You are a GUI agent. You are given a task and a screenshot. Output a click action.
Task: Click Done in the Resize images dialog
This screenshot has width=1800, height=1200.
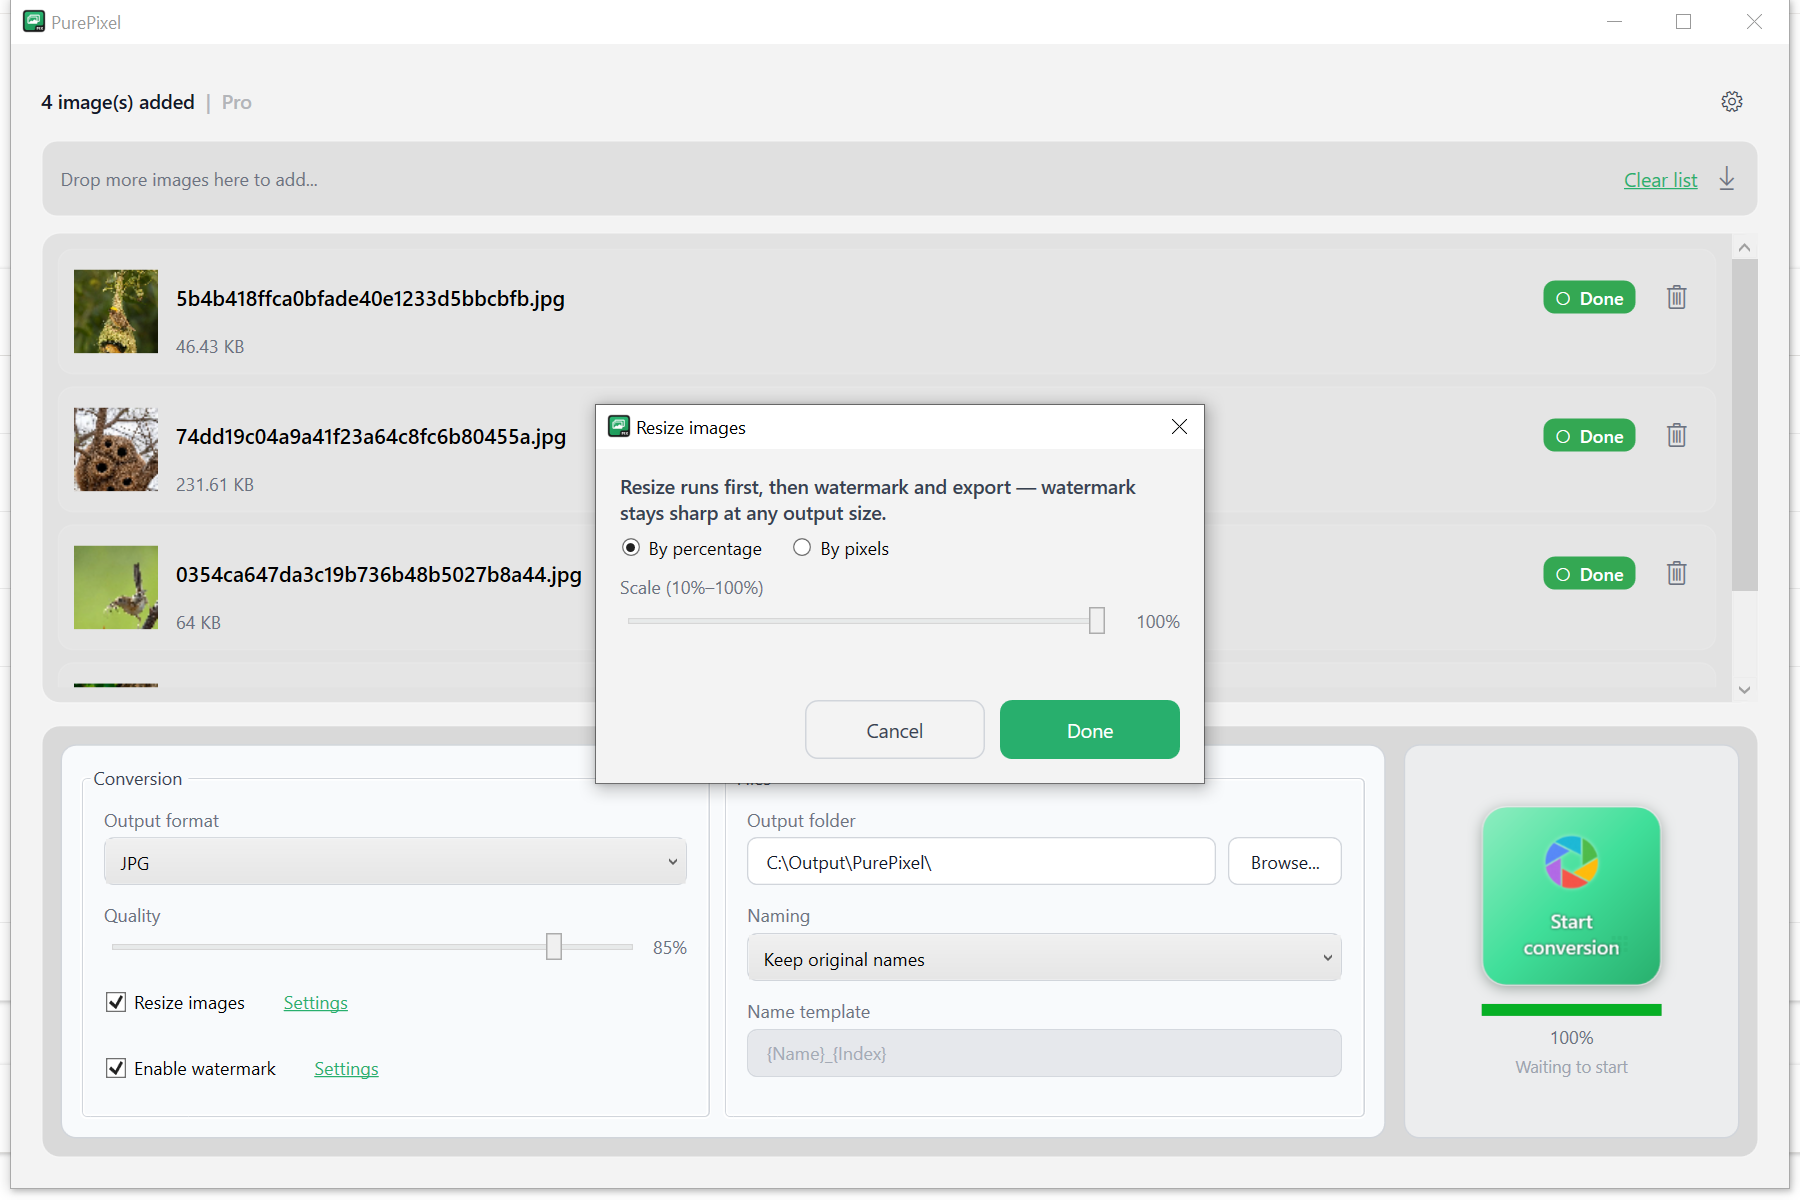coord(1090,730)
